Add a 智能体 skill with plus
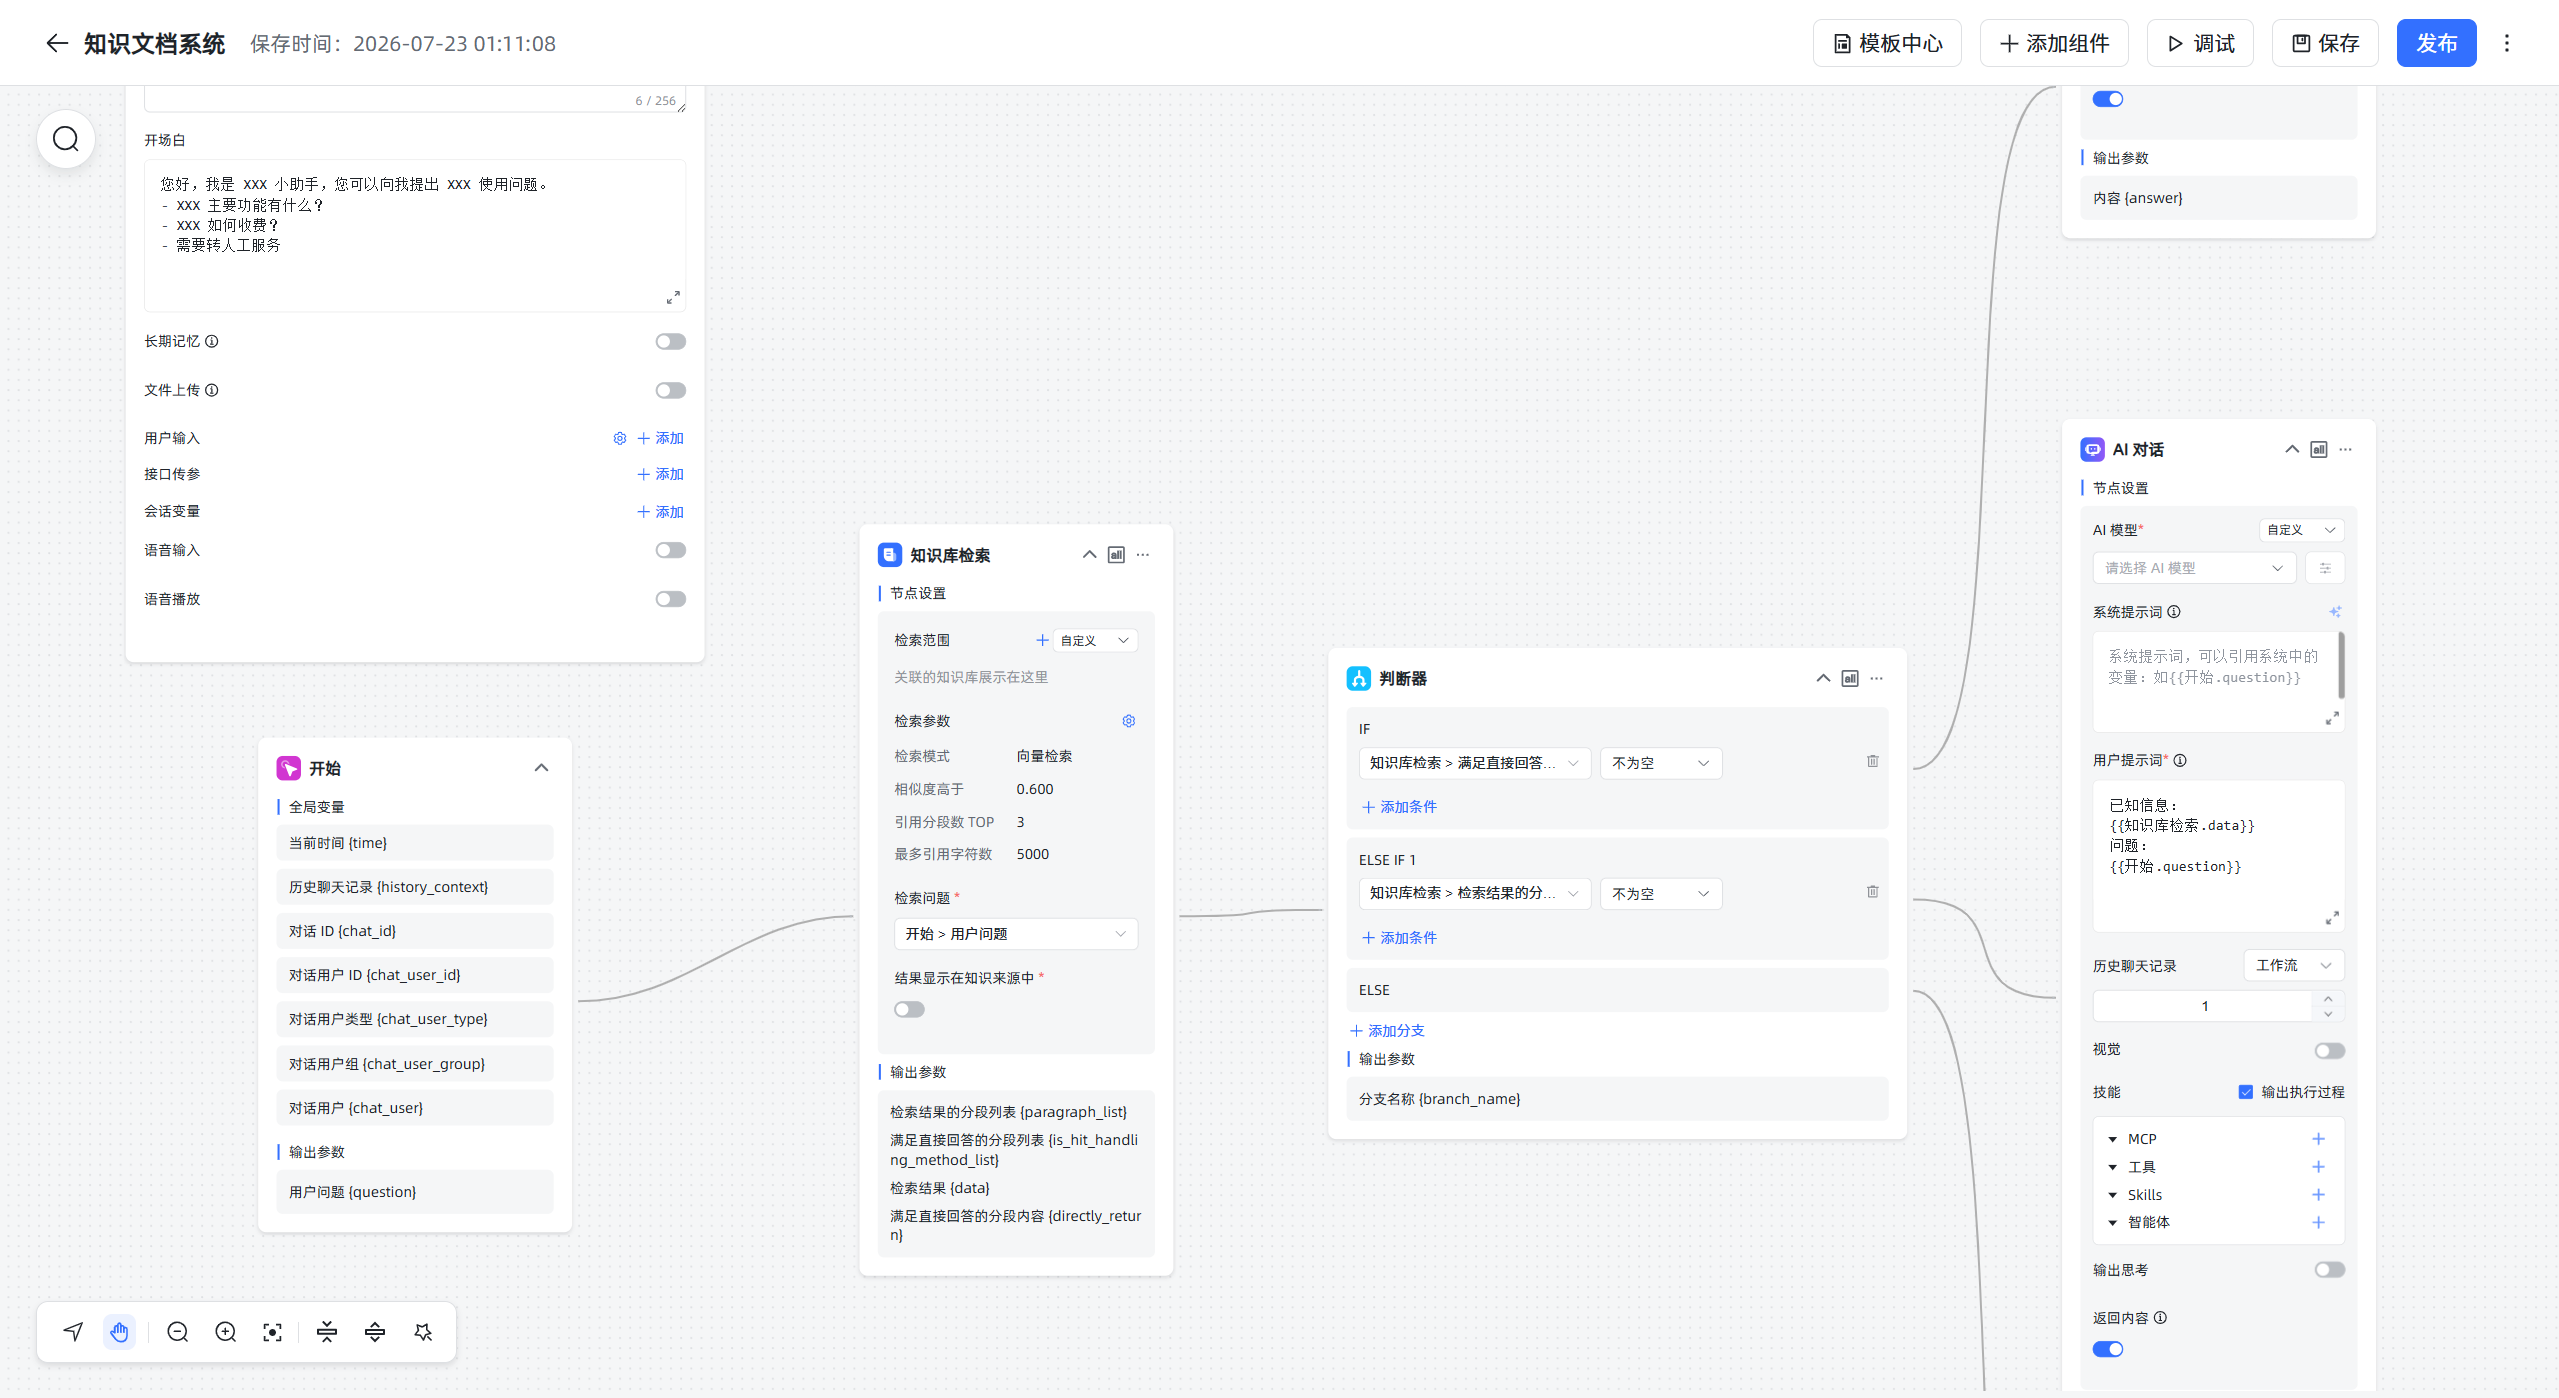The image size is (2559, 1398). tap(2319, 1222)
